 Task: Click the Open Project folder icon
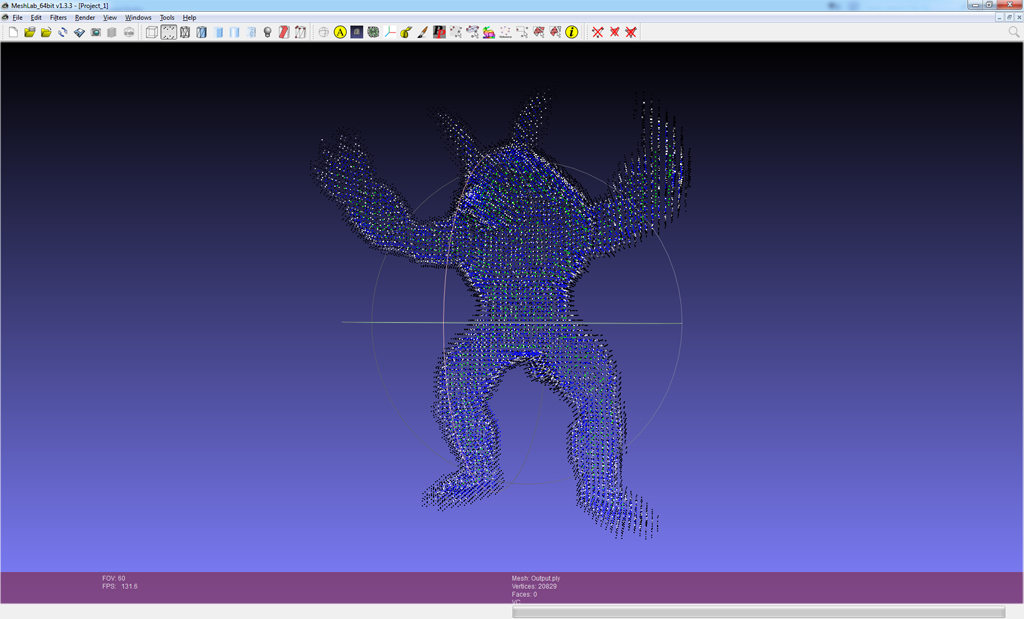point(29,32)
